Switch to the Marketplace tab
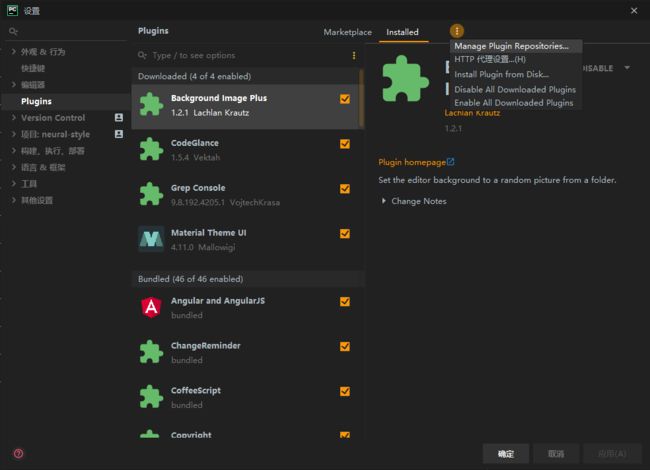Screen dimensions: 650x470 pyautogui.click(x=347, y=32)
